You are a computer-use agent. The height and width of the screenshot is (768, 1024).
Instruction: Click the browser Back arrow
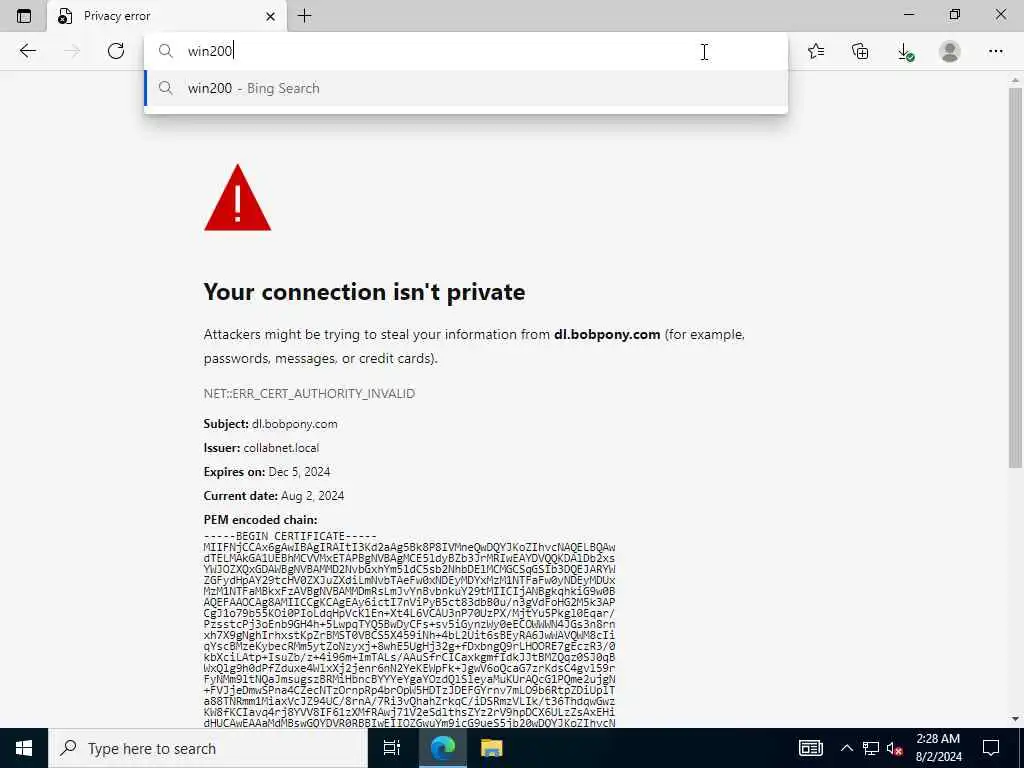(x=27, y=51)
